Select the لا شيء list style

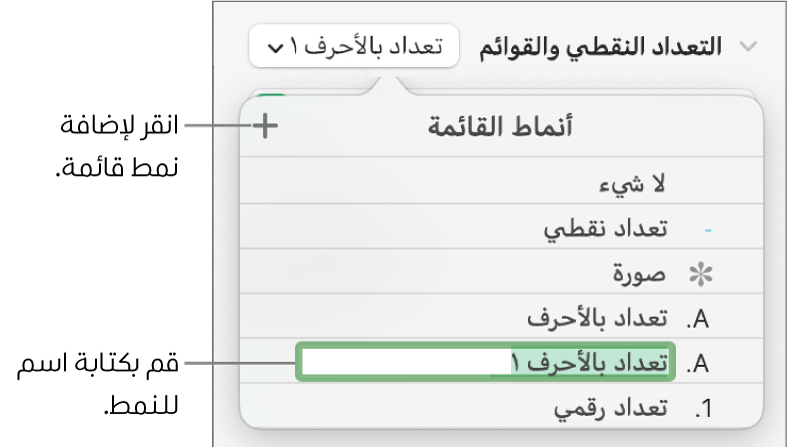[x=639, y=185]
